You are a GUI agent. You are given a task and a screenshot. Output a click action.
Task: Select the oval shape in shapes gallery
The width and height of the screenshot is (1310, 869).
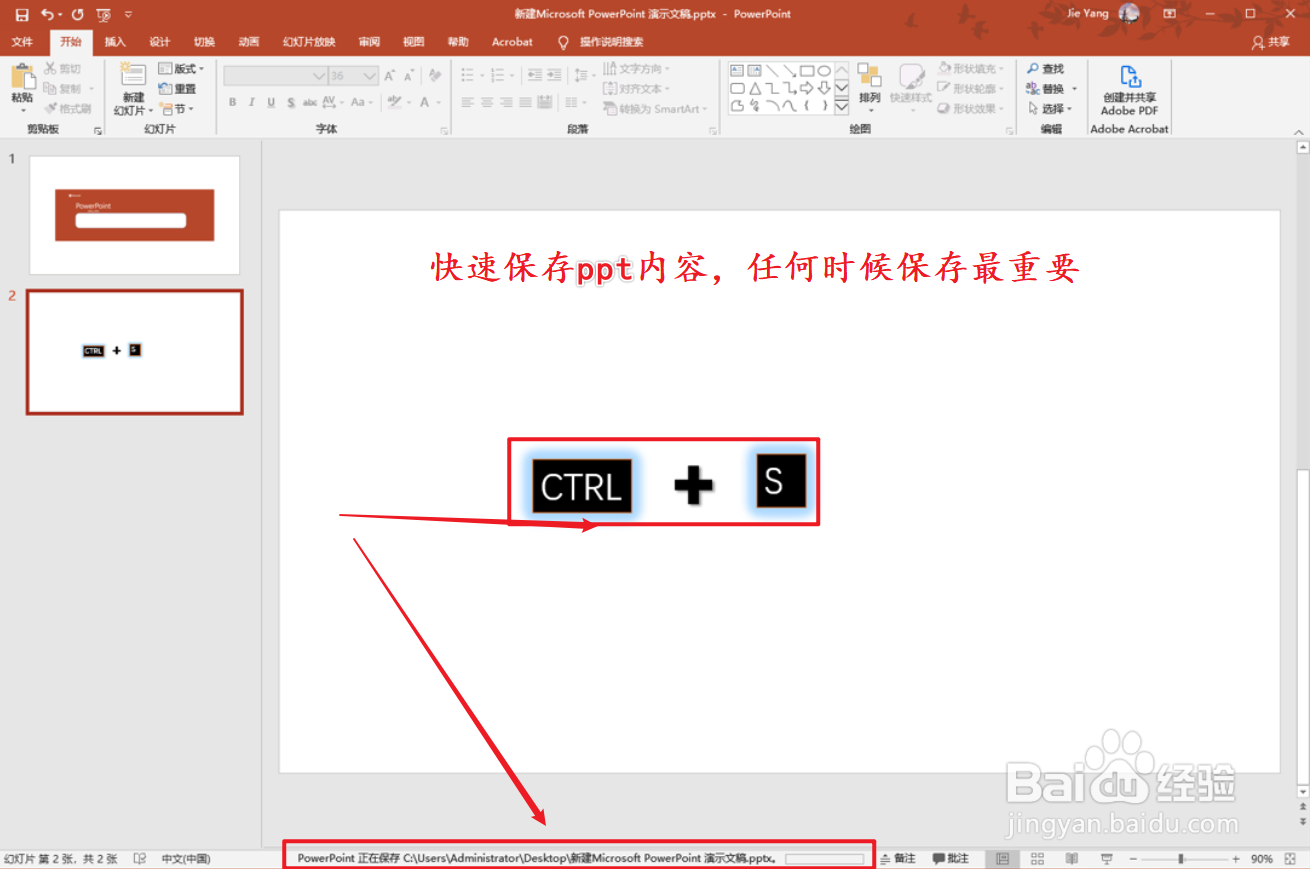823,71
